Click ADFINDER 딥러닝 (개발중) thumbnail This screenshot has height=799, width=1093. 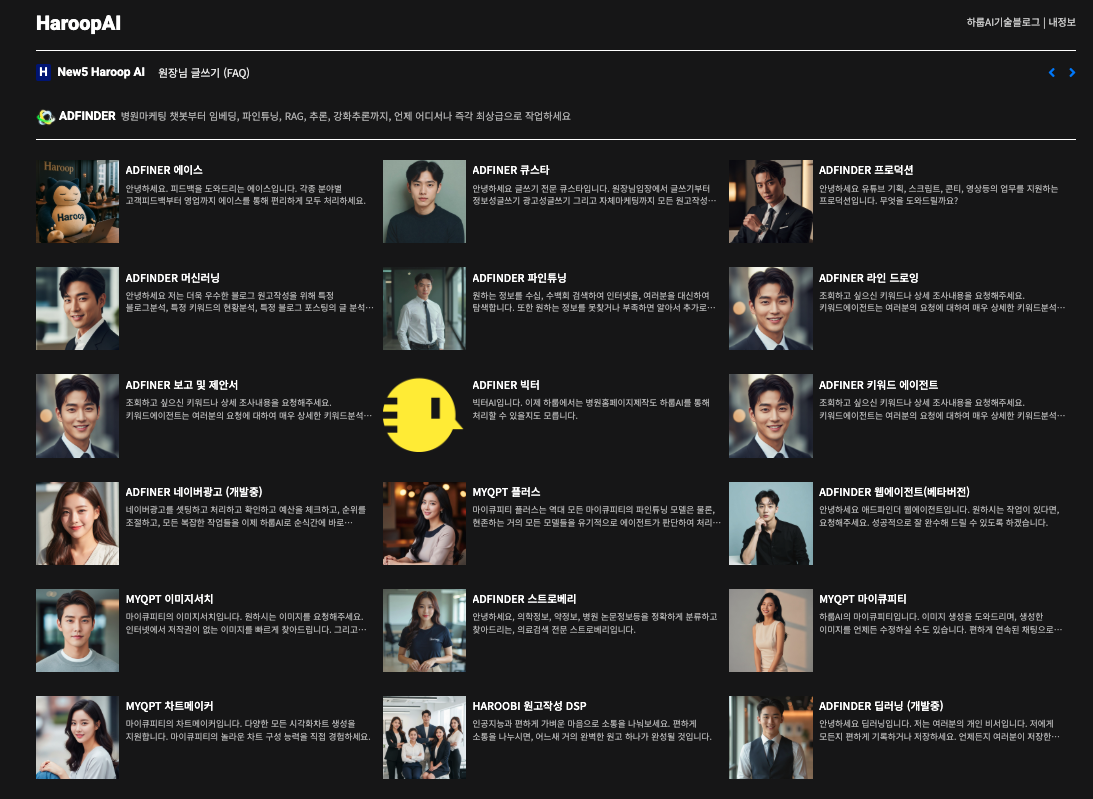[771, 737]
